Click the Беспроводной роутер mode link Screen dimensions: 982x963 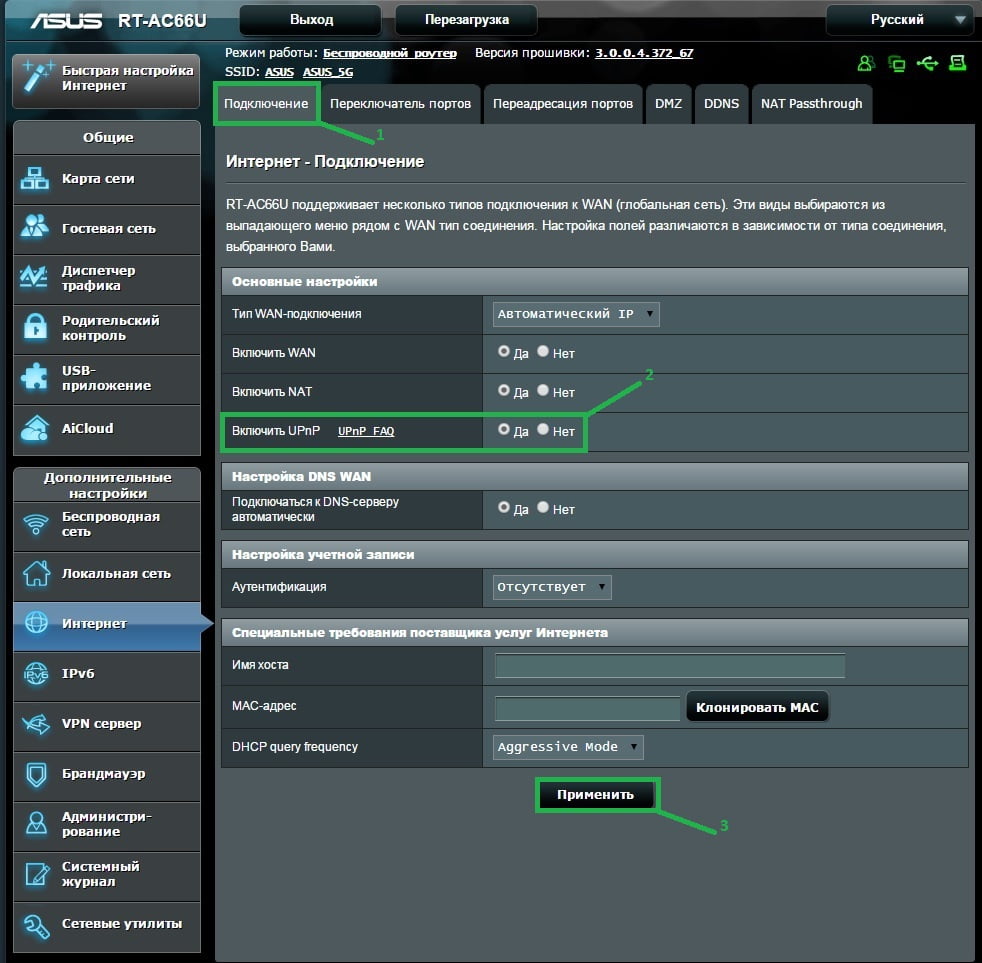tap(390, 53)
